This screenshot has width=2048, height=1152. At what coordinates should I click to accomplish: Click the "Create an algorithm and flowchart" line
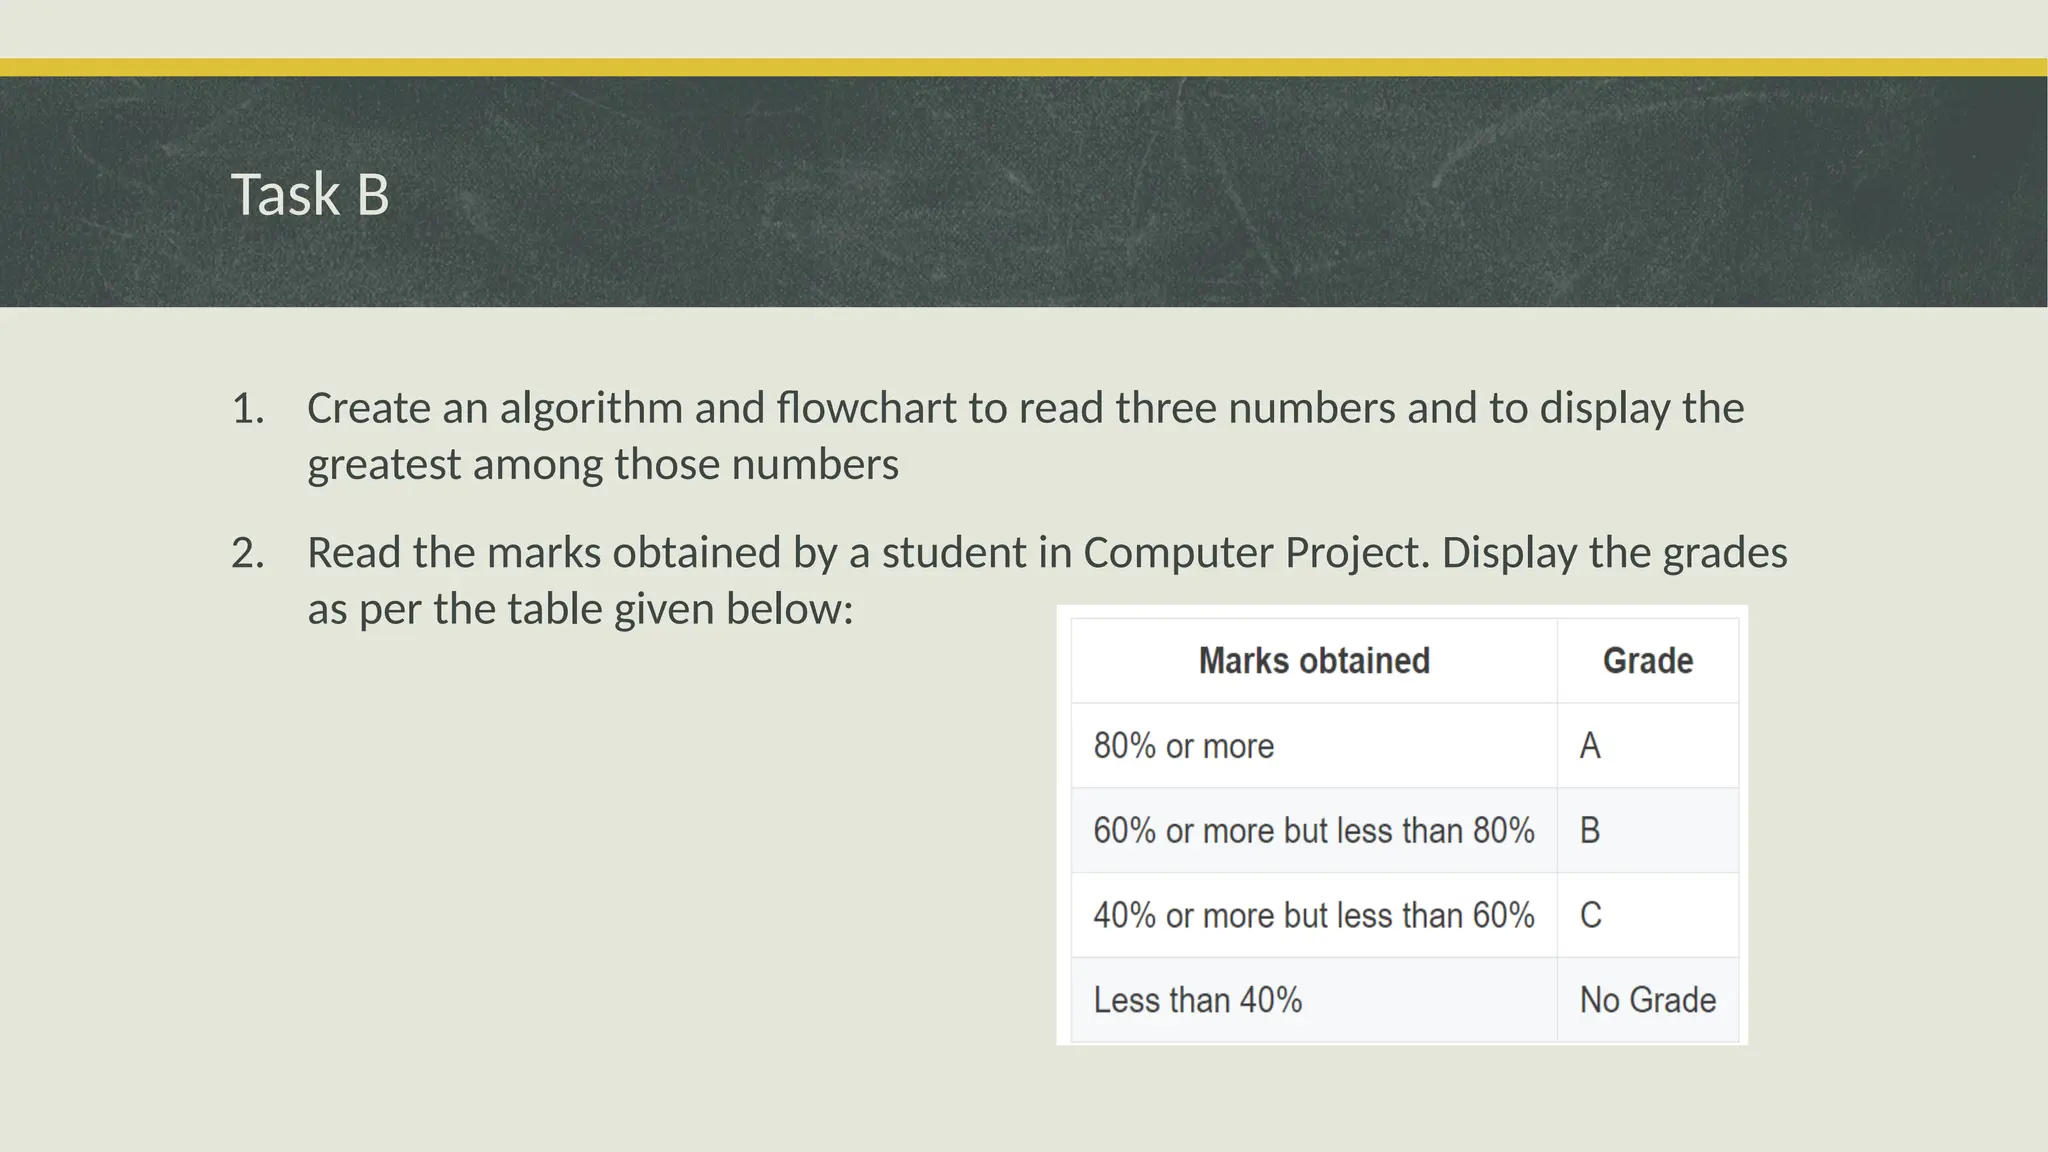(x=1025, y=408)
